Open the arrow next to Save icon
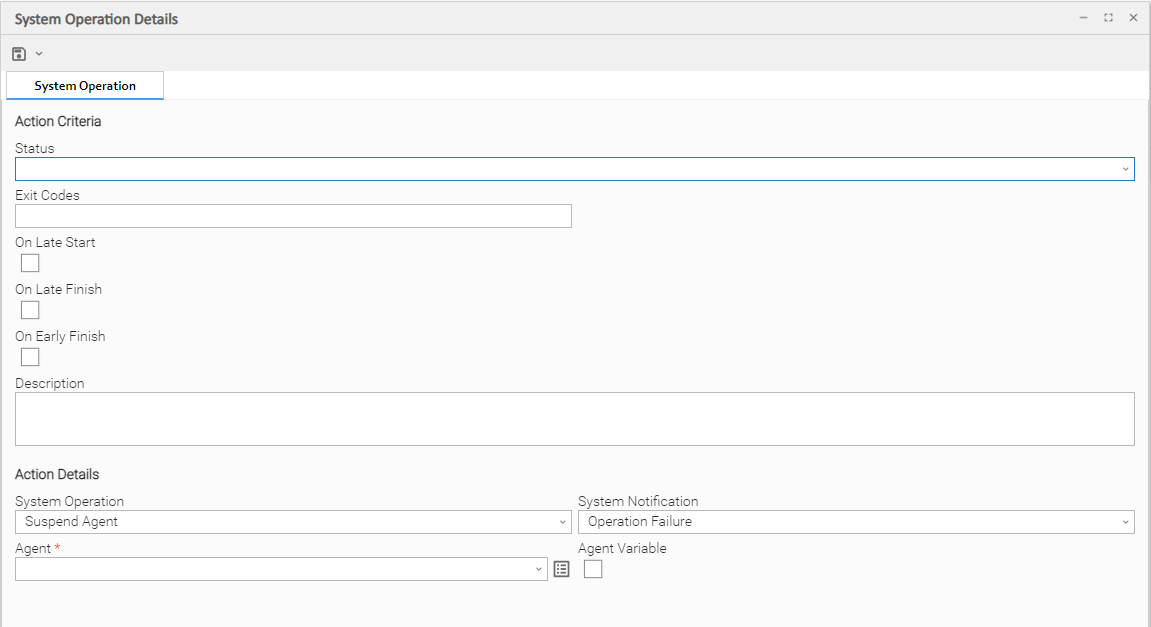1151x627 pixels. coord(39,54)
